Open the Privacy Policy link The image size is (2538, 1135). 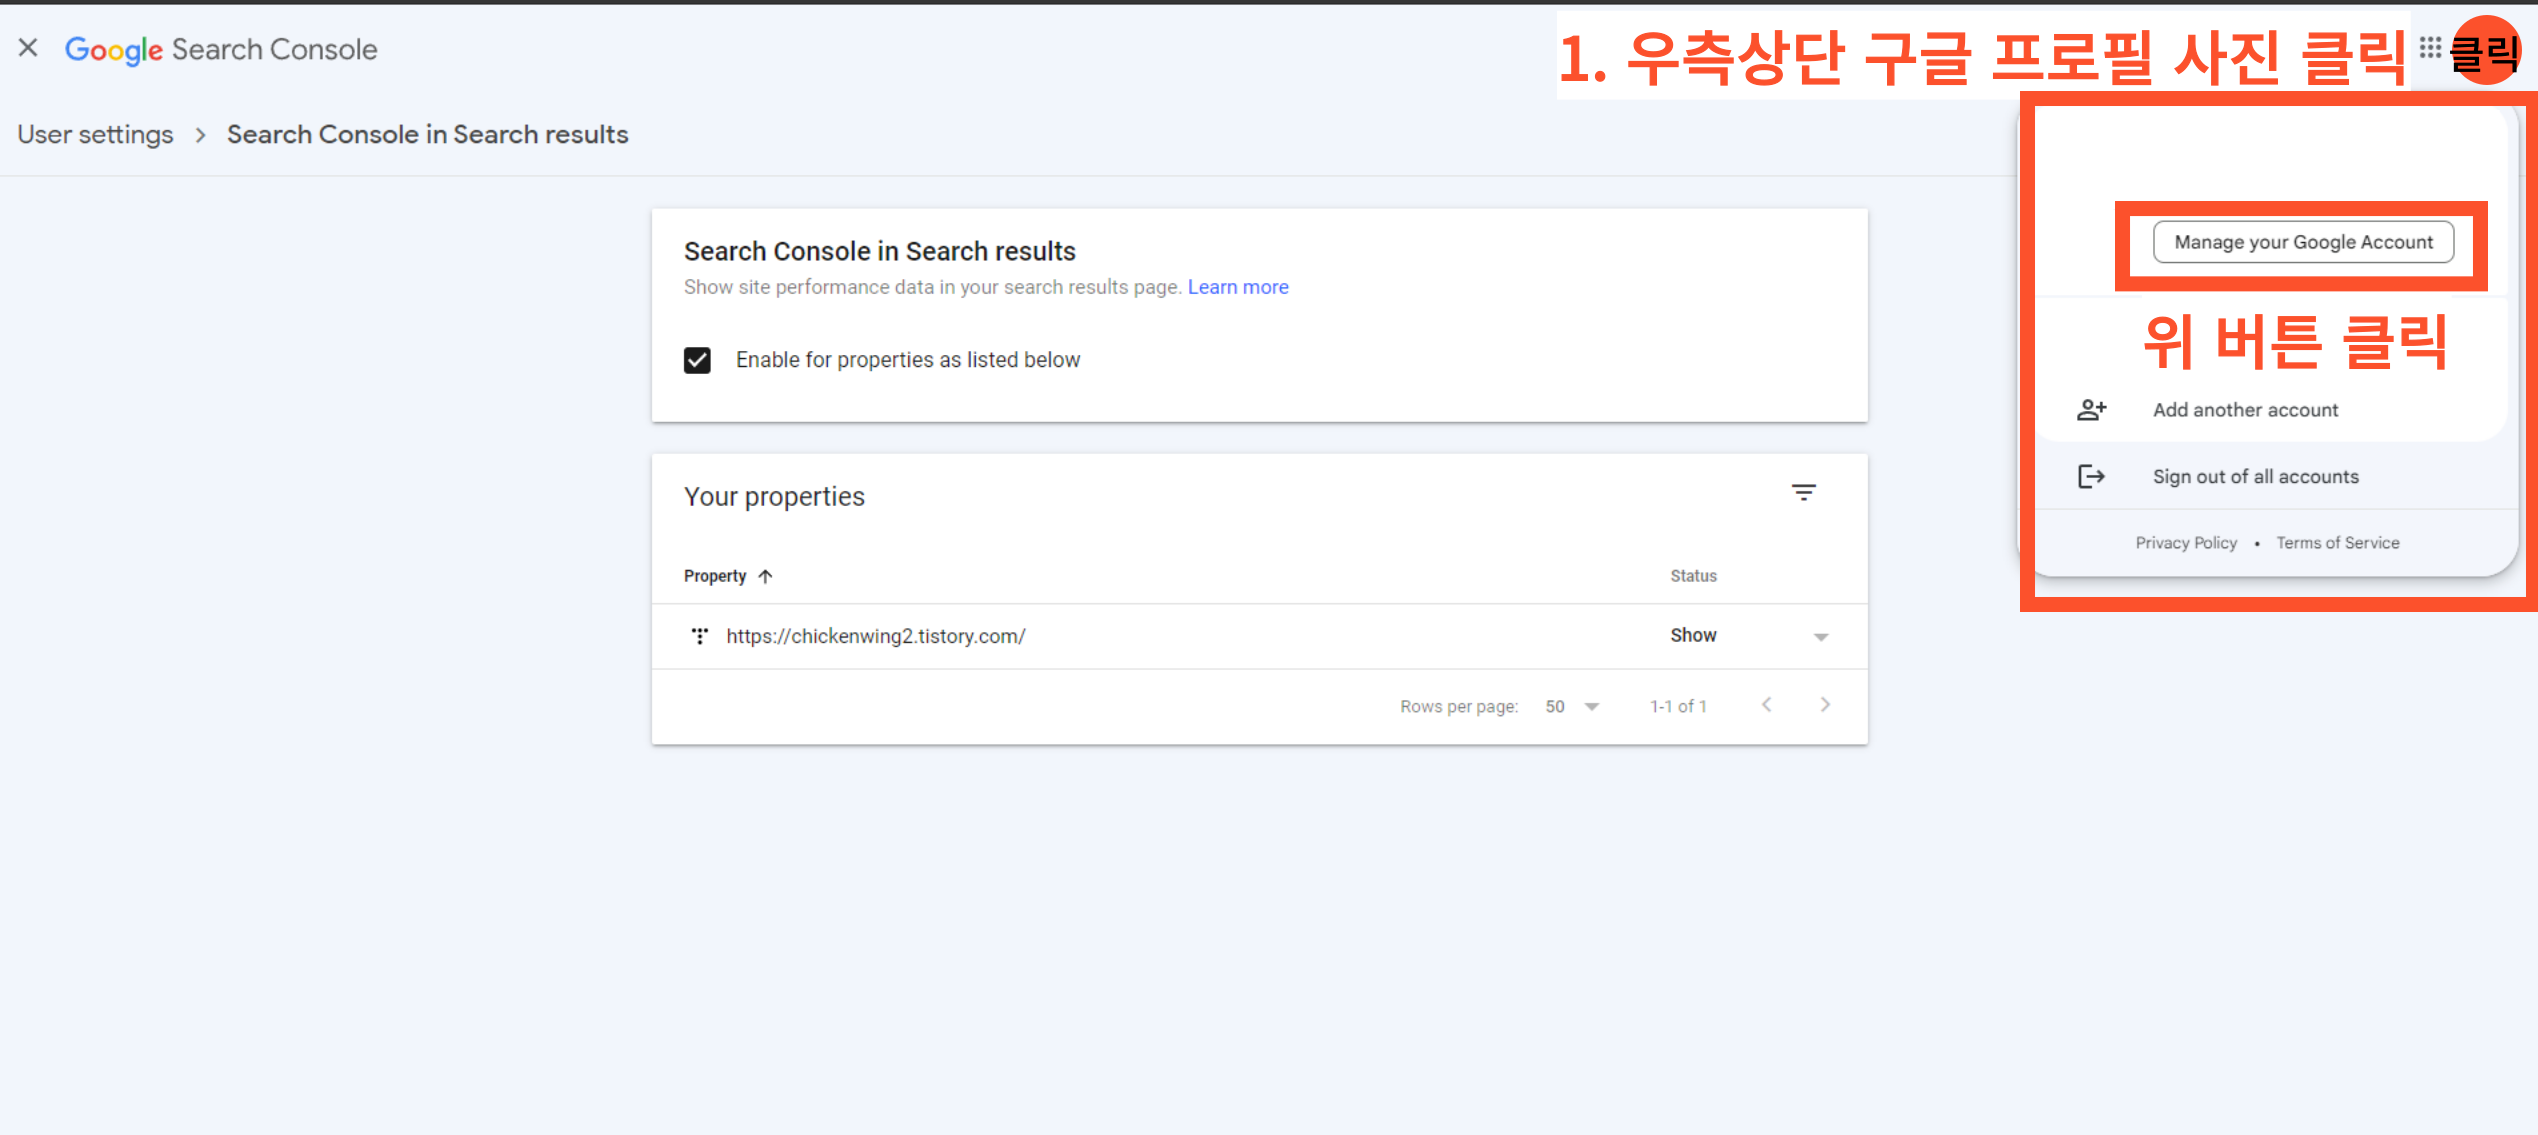[x=2186, y=543]
